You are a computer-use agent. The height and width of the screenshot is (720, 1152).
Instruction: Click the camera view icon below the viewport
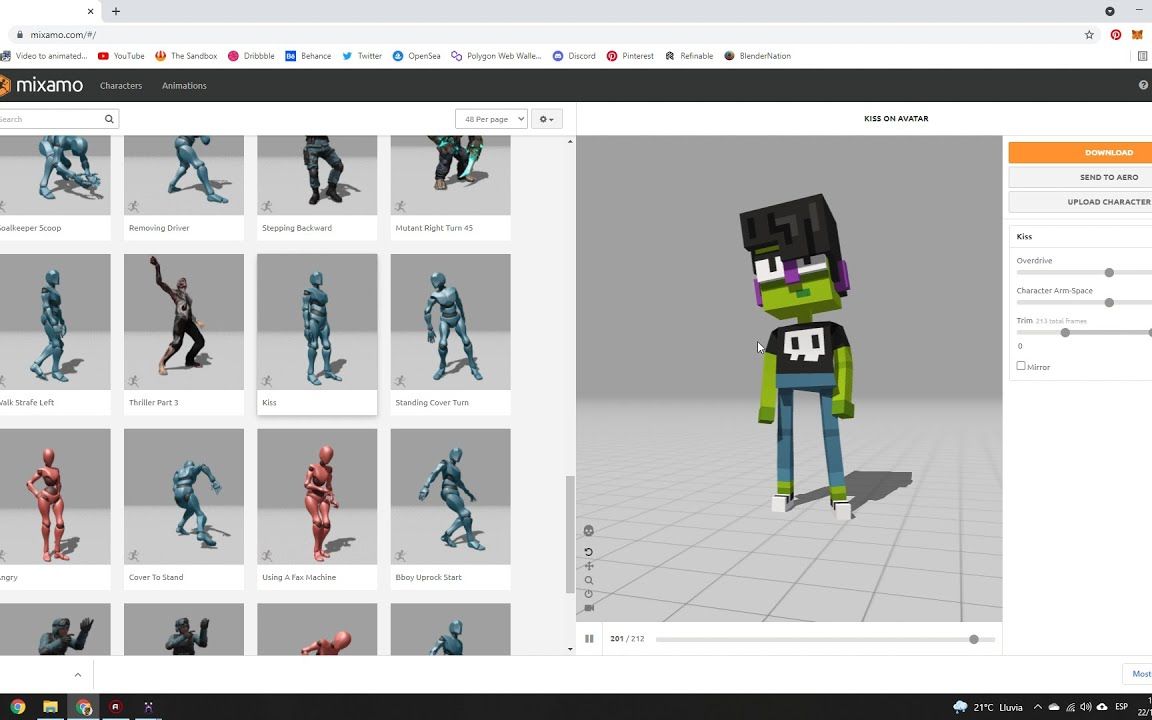pyautogui.click(x=588, y=607)
